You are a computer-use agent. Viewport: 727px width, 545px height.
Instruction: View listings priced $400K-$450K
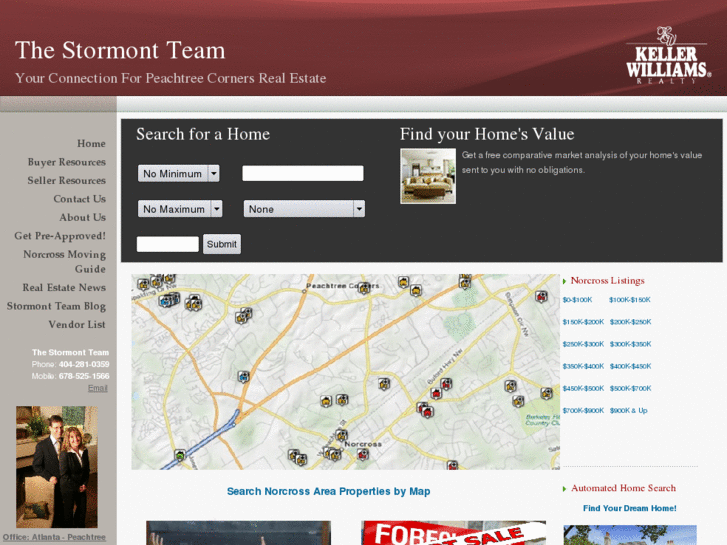coord(631,366)
